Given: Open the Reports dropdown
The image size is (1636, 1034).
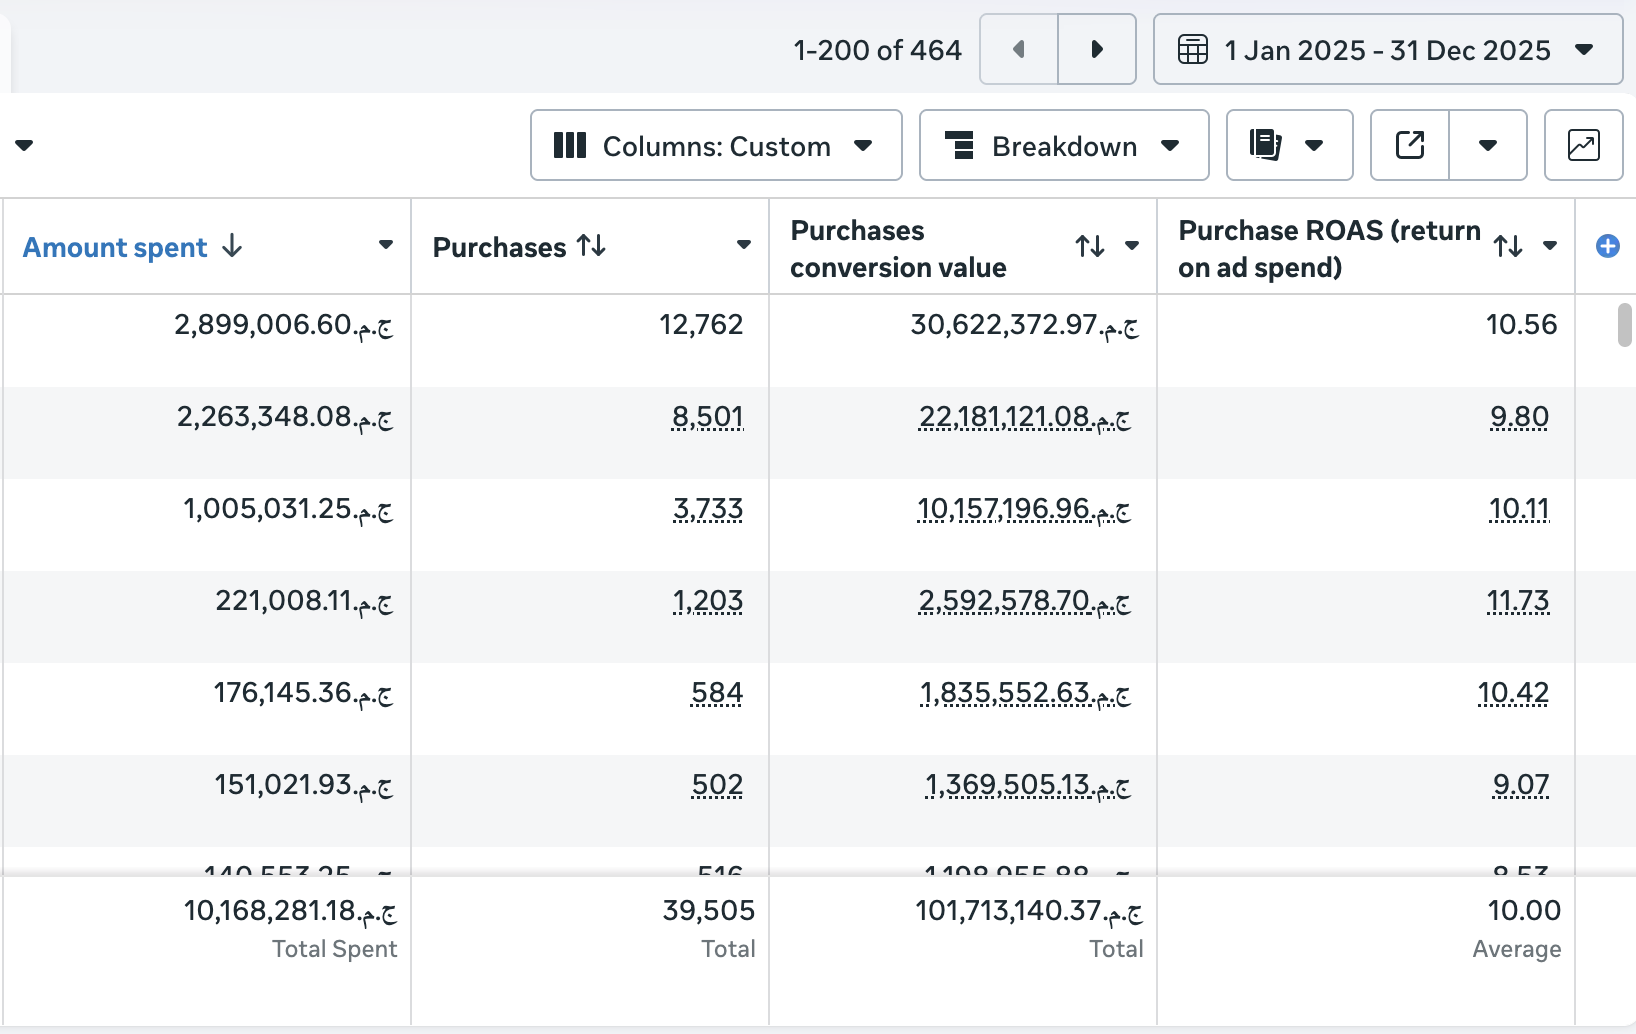Looking at the screenshot, I should pos(1289,146).
